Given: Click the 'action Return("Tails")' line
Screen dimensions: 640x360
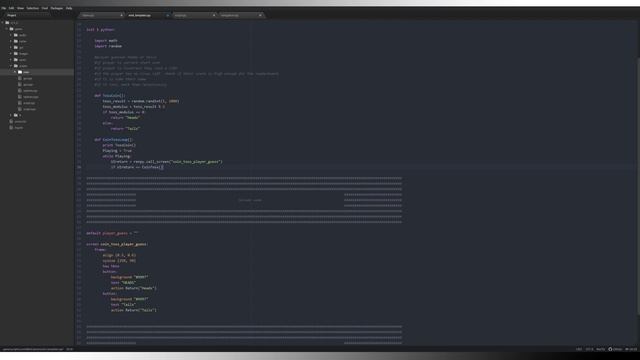Looking at the screenshot, I should coord(133,310).
